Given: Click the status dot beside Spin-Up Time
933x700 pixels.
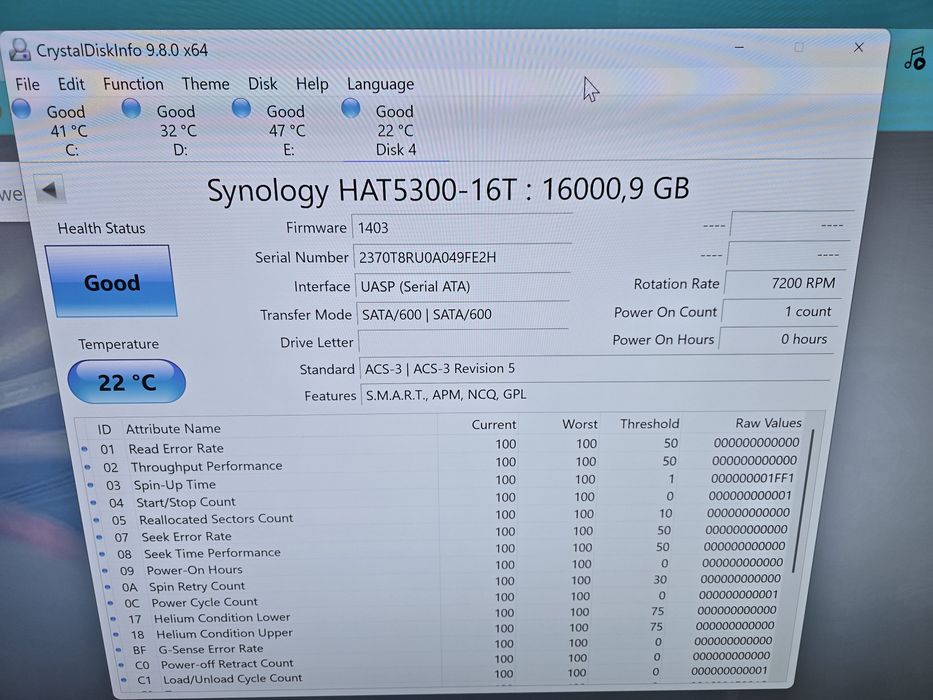Looking at the screenshot, I should tap(90, 485).
